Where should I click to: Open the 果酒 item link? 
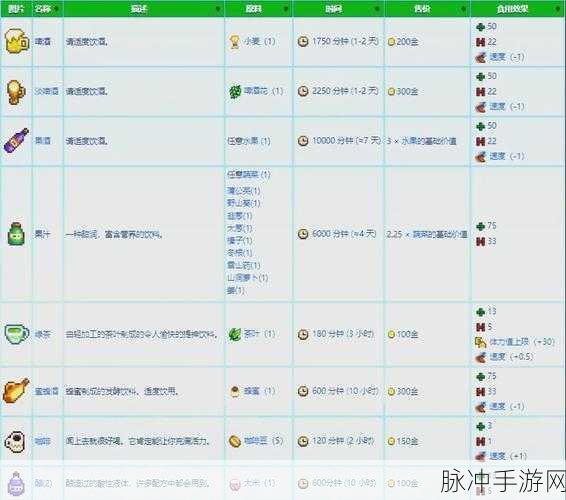tap(43, 140)
